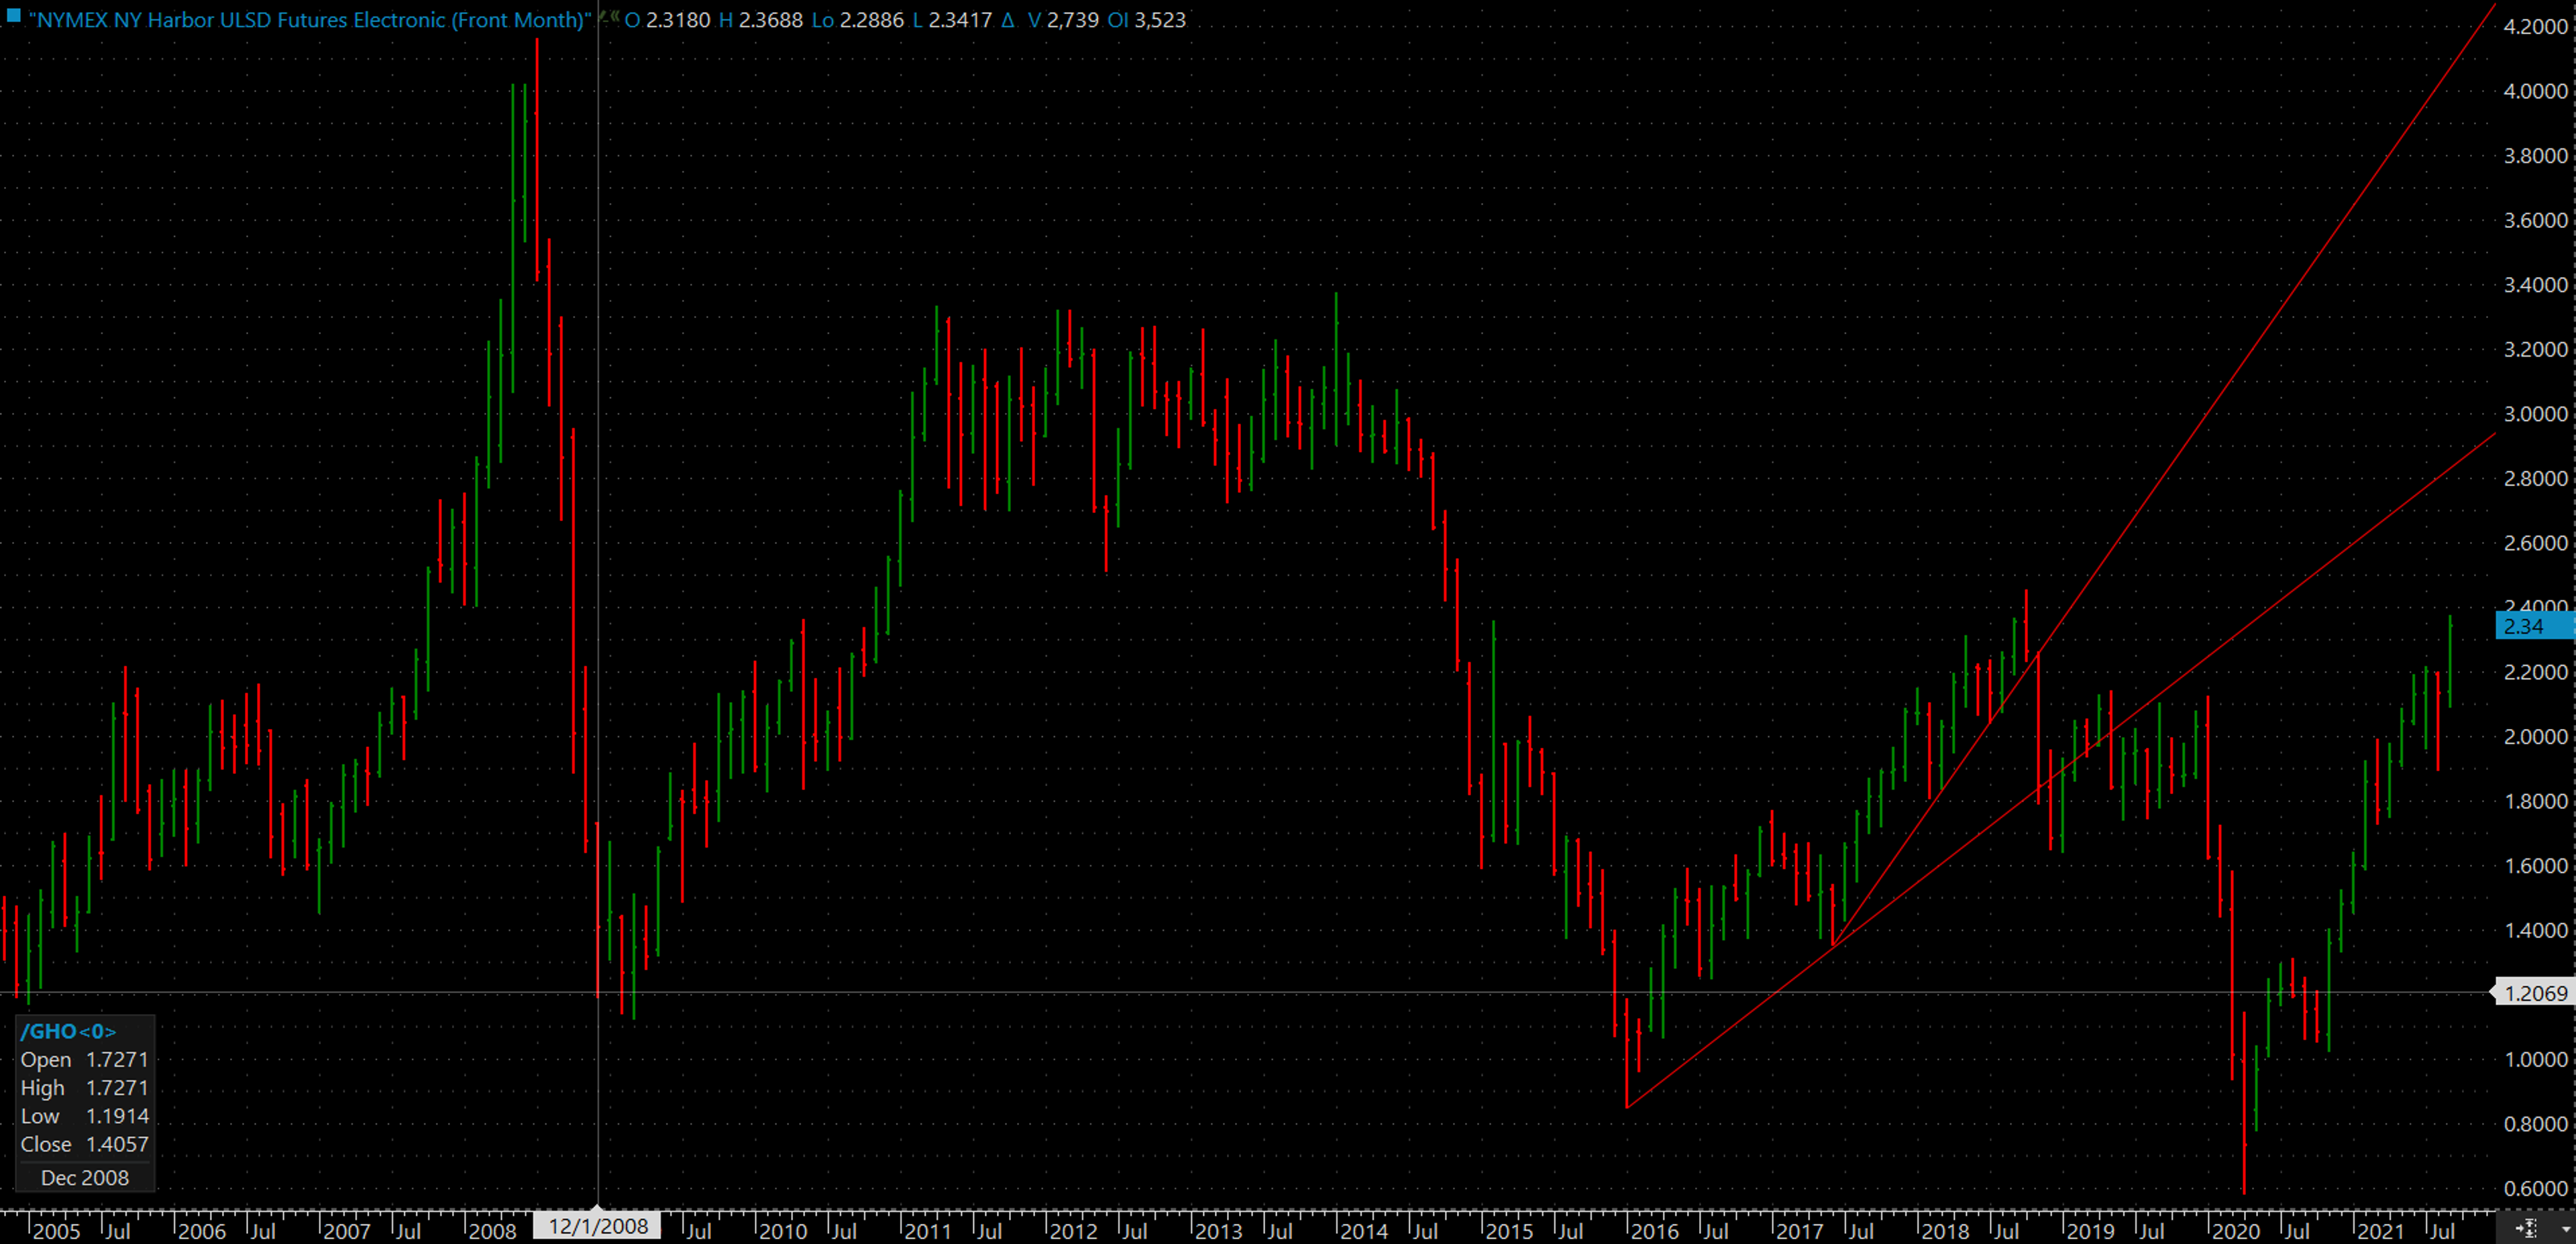Click the 2.6000 price axis label

click(x=2535, y=543)
